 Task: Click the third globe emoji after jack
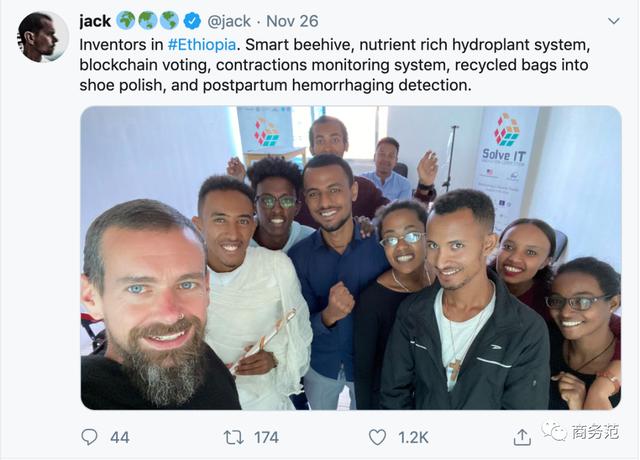(170, 21)
